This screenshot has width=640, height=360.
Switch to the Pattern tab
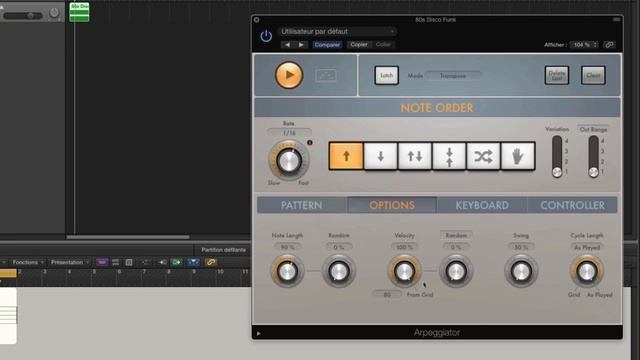tap(302, 205)
